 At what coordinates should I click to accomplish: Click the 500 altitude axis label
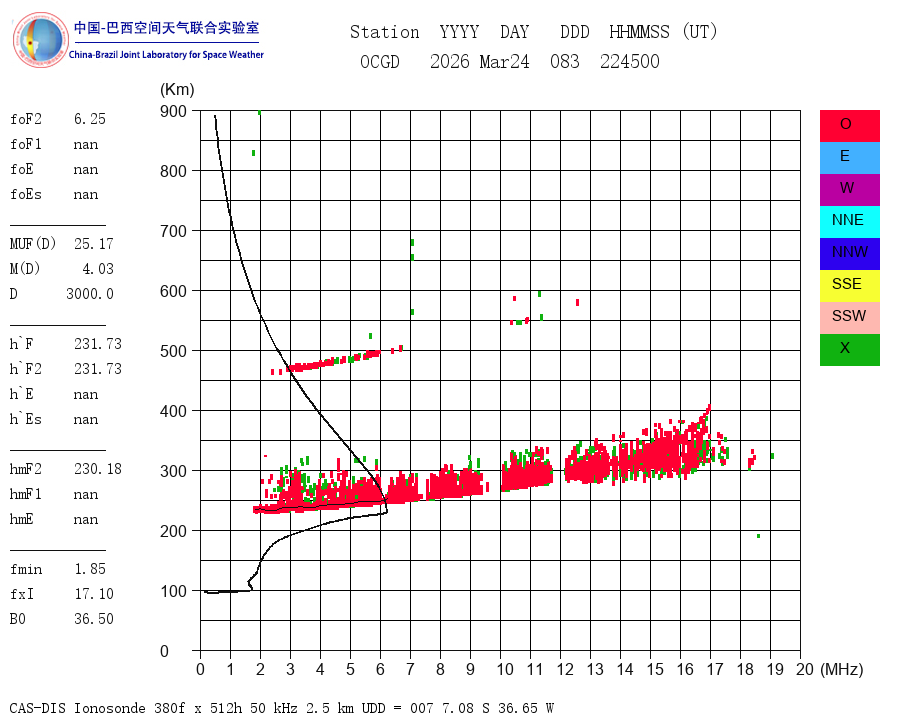point(173,351)
